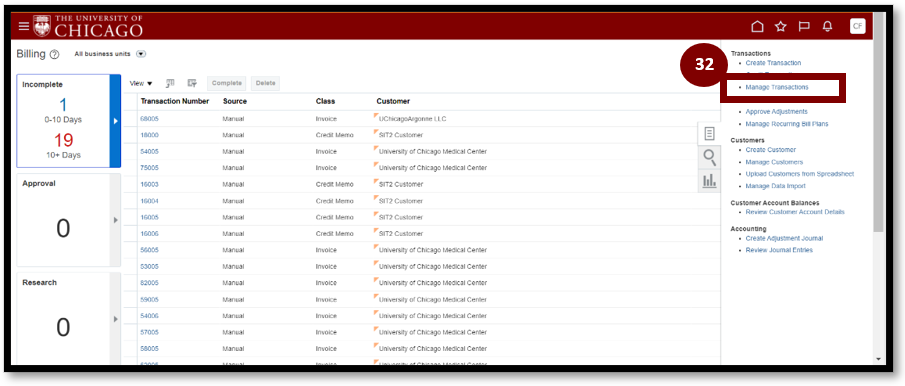Open the Create Customer link

point(771,150)
